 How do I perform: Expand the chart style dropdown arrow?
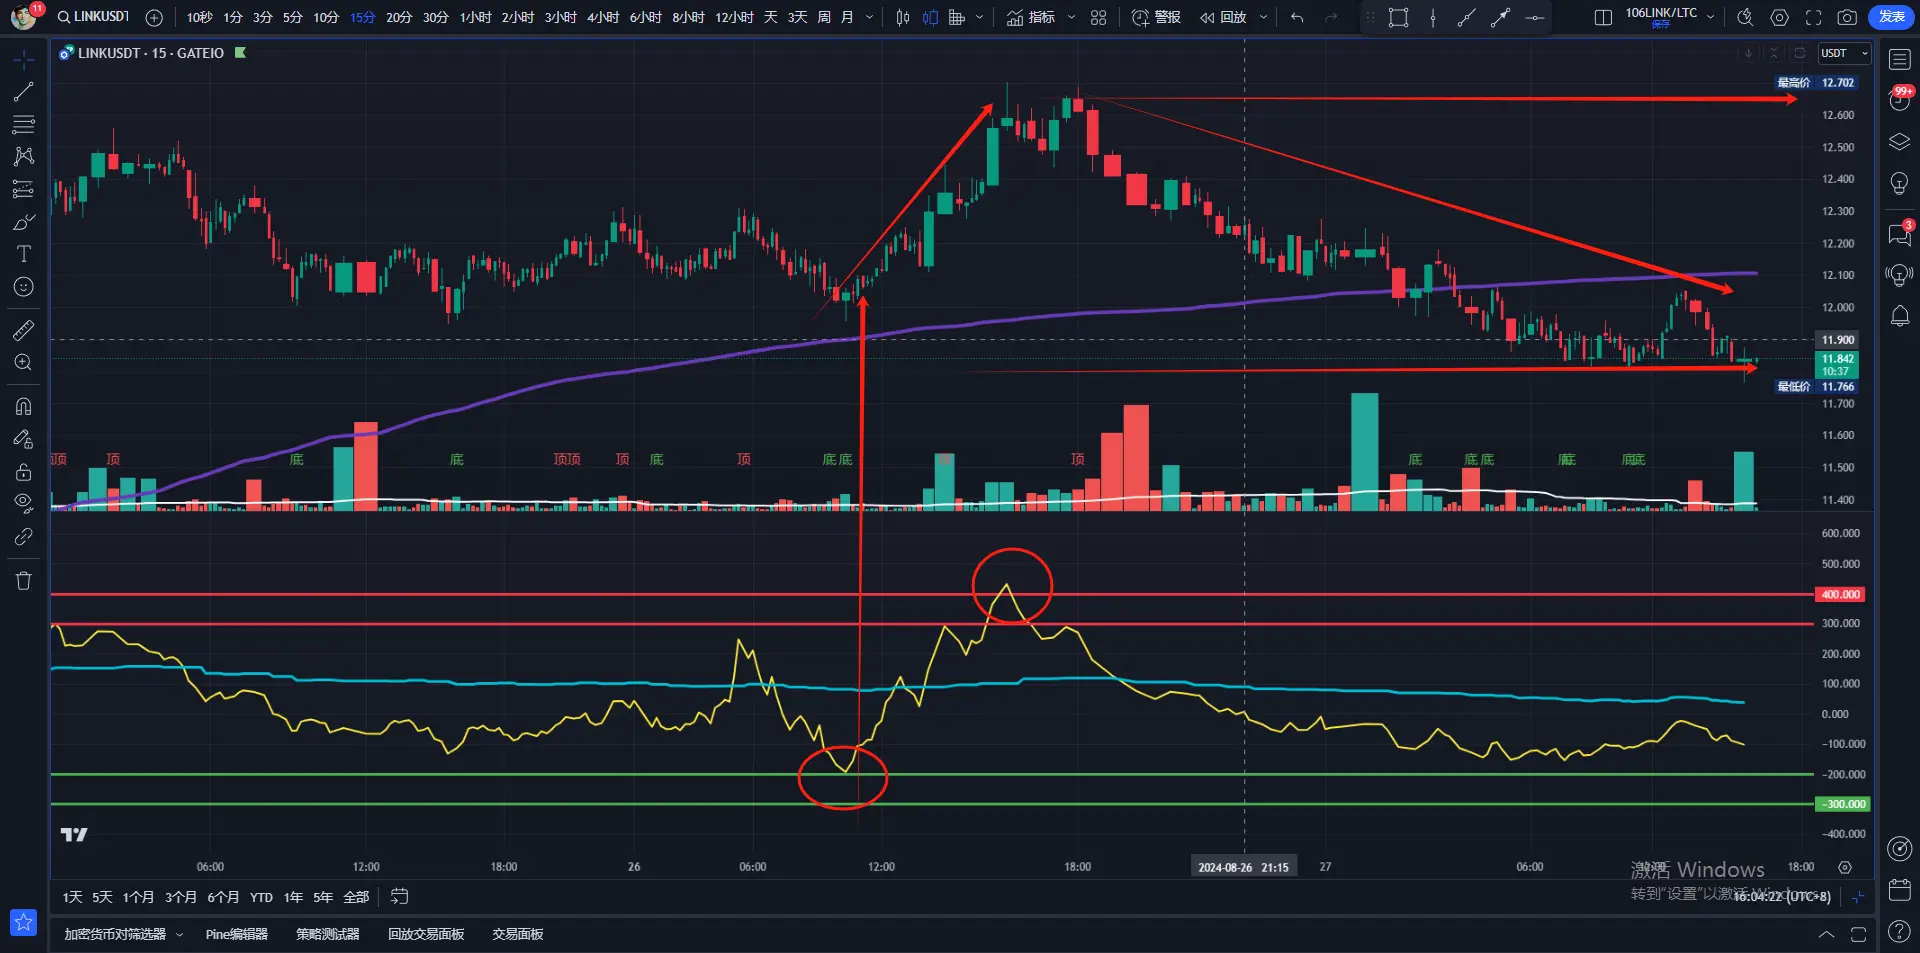pos(979,17)
